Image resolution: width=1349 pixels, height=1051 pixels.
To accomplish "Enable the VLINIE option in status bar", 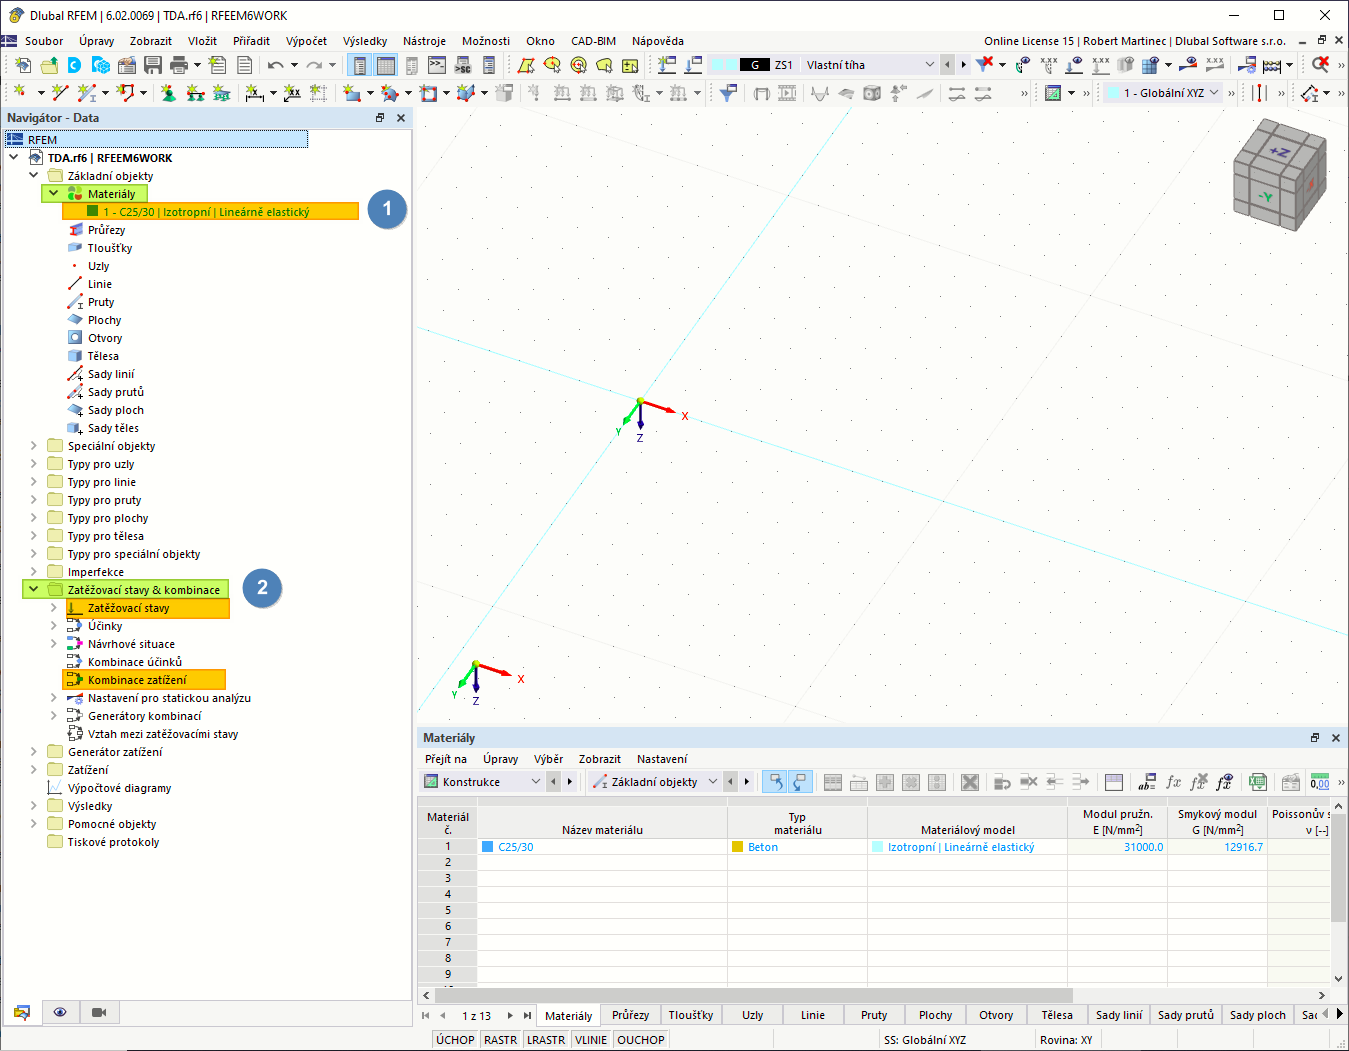I will (x=591, y=1039).
